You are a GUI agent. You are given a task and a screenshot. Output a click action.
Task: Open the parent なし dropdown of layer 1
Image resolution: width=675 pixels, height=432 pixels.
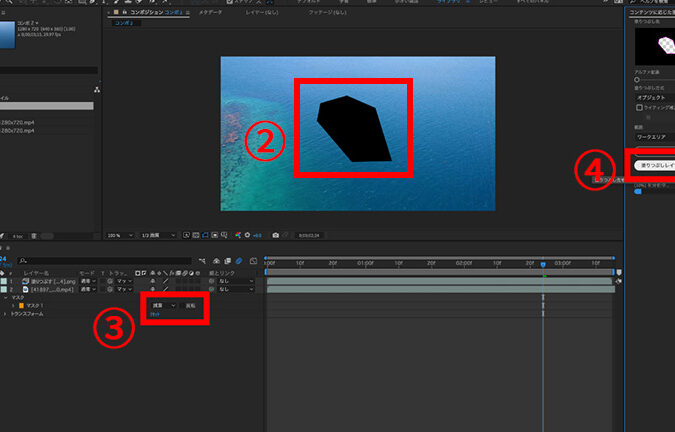[236, 281]
